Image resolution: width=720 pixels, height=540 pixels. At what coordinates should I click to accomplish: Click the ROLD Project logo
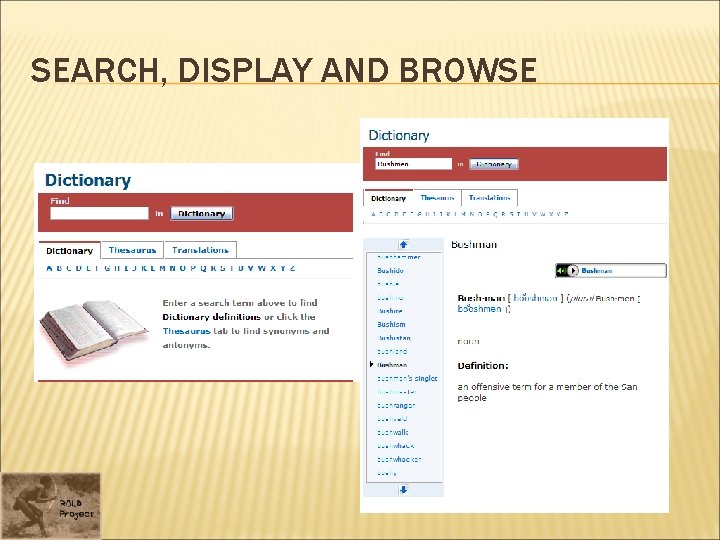tap(51, 505)
